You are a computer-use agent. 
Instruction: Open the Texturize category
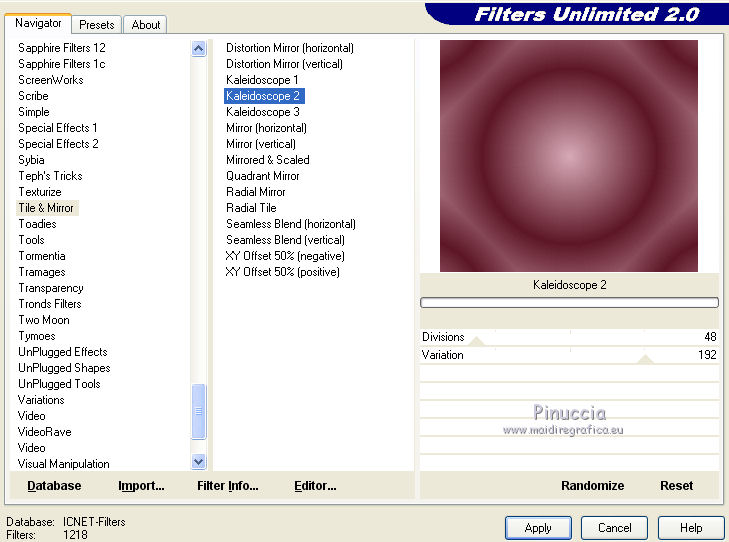coord(40,192)
